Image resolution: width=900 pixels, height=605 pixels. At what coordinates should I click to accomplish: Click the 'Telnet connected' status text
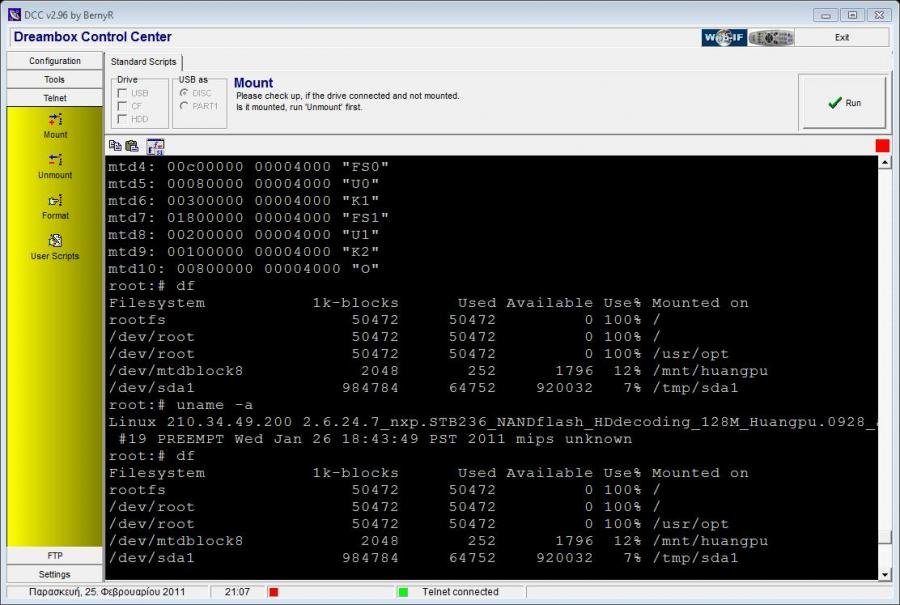pyautogui.click(x=460, y=592)
